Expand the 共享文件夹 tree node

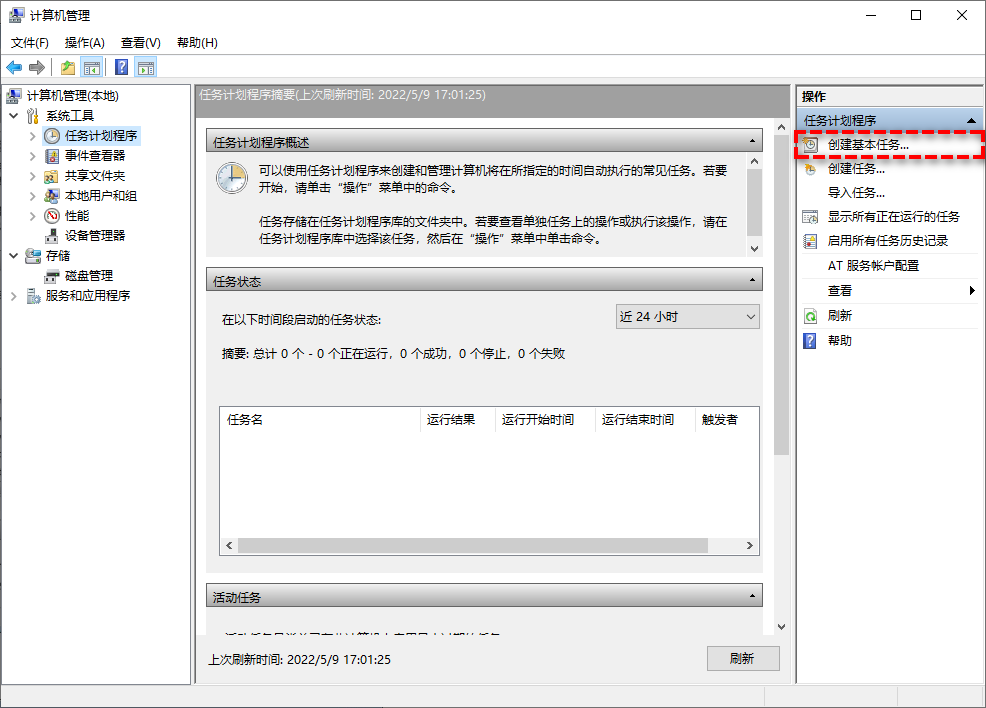33,176
